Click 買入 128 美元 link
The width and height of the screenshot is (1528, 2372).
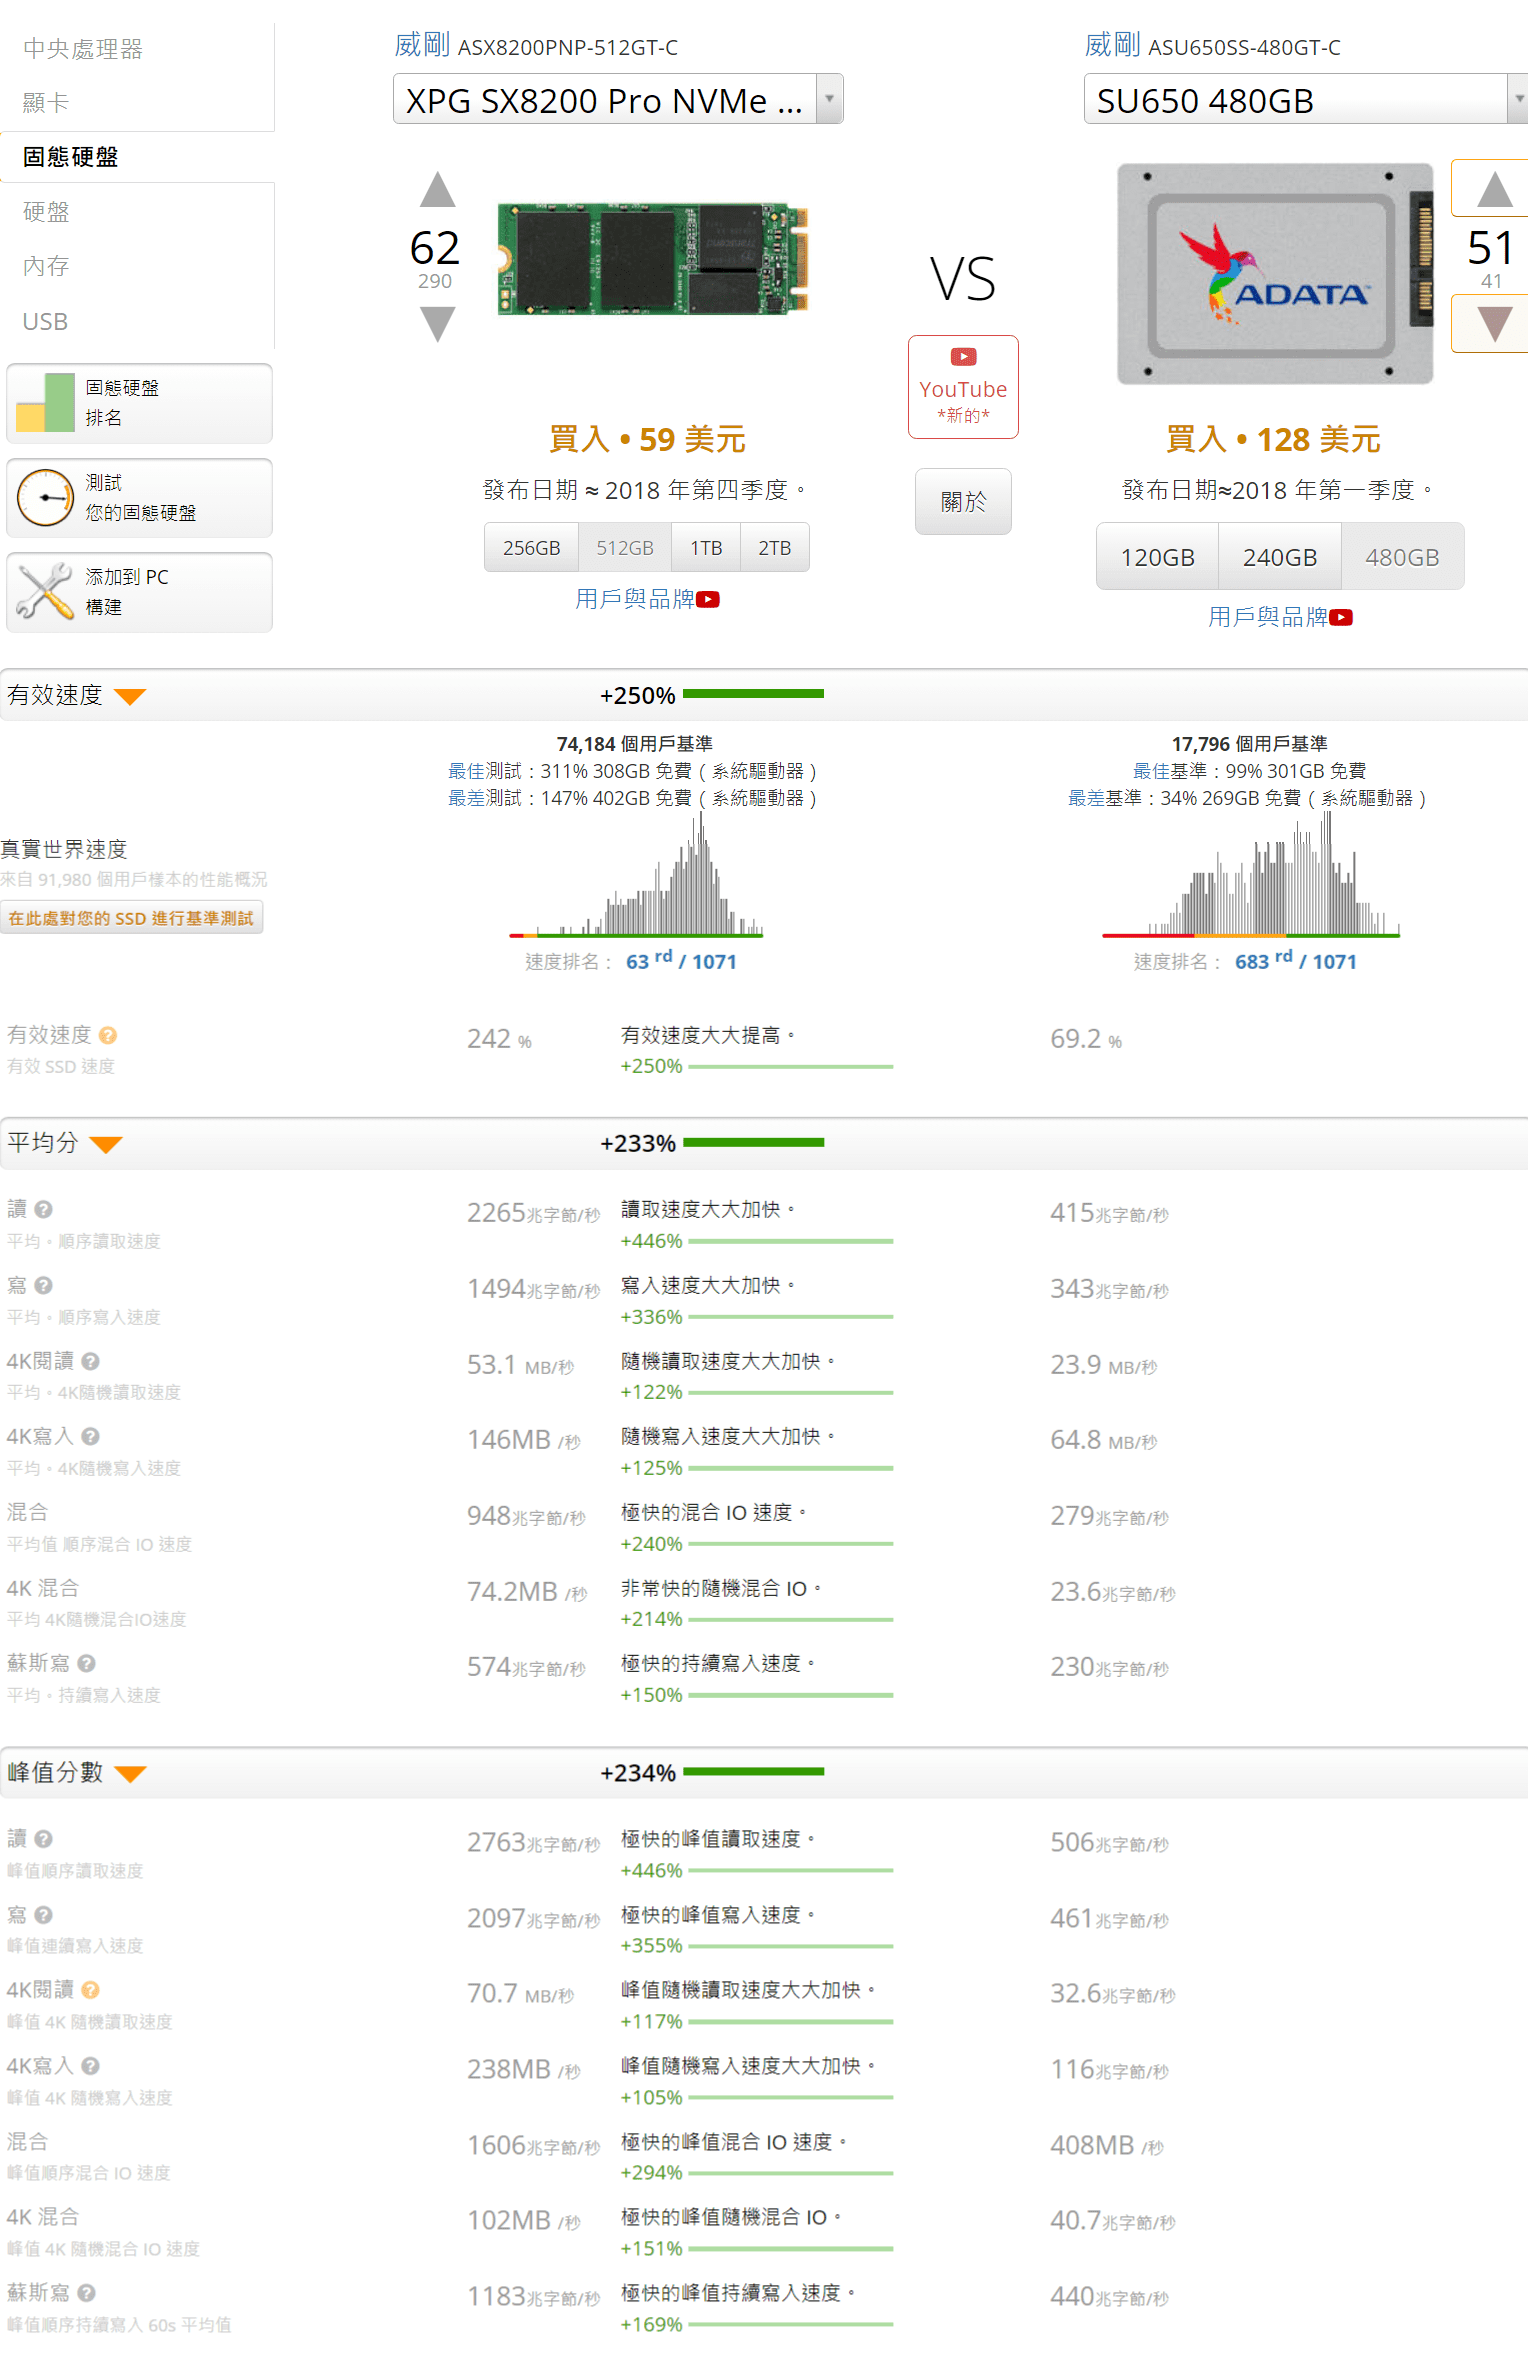point(1273,439)
